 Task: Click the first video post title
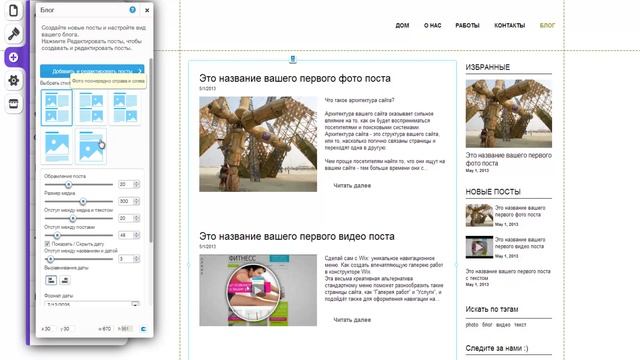pos(297,236)
